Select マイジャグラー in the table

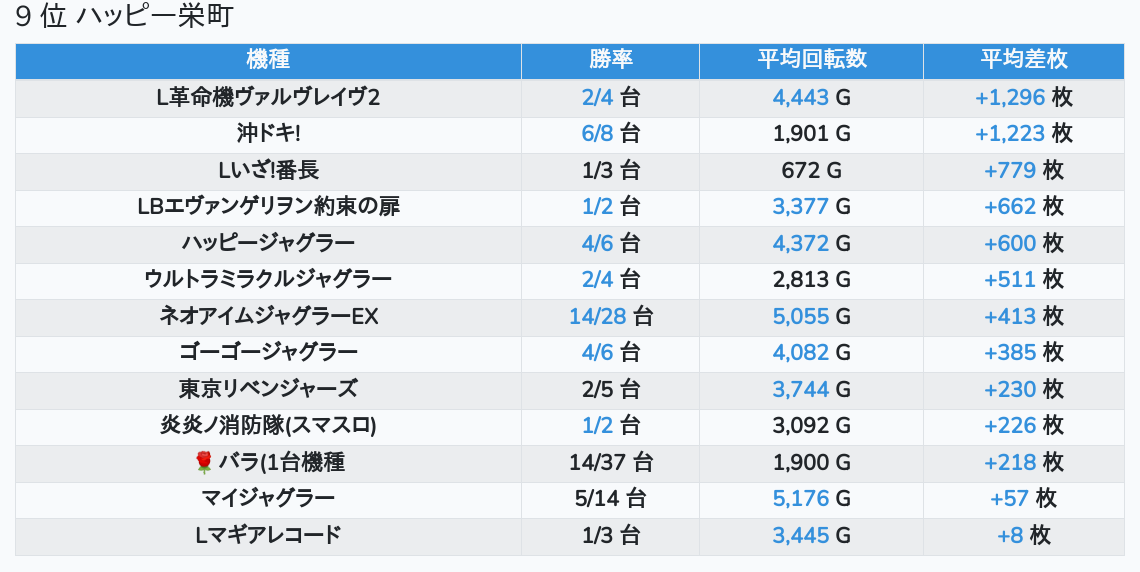(x=268, y=498)
